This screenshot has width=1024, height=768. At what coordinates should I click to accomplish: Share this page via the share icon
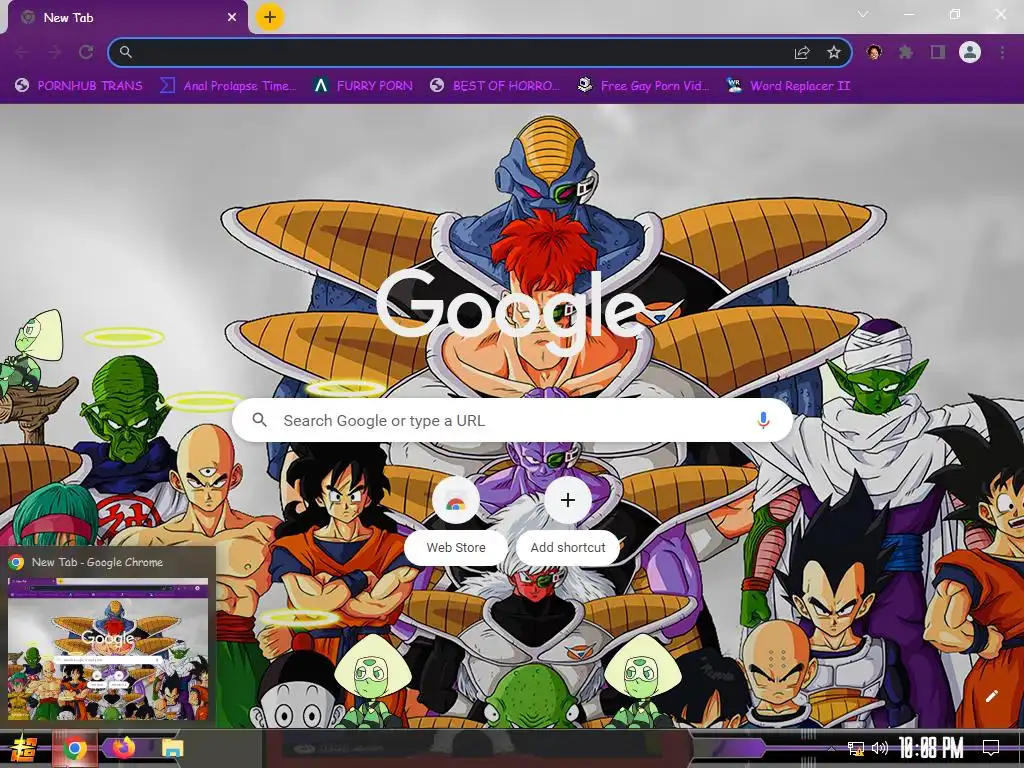pyautogui.click(x=802, y=53)
